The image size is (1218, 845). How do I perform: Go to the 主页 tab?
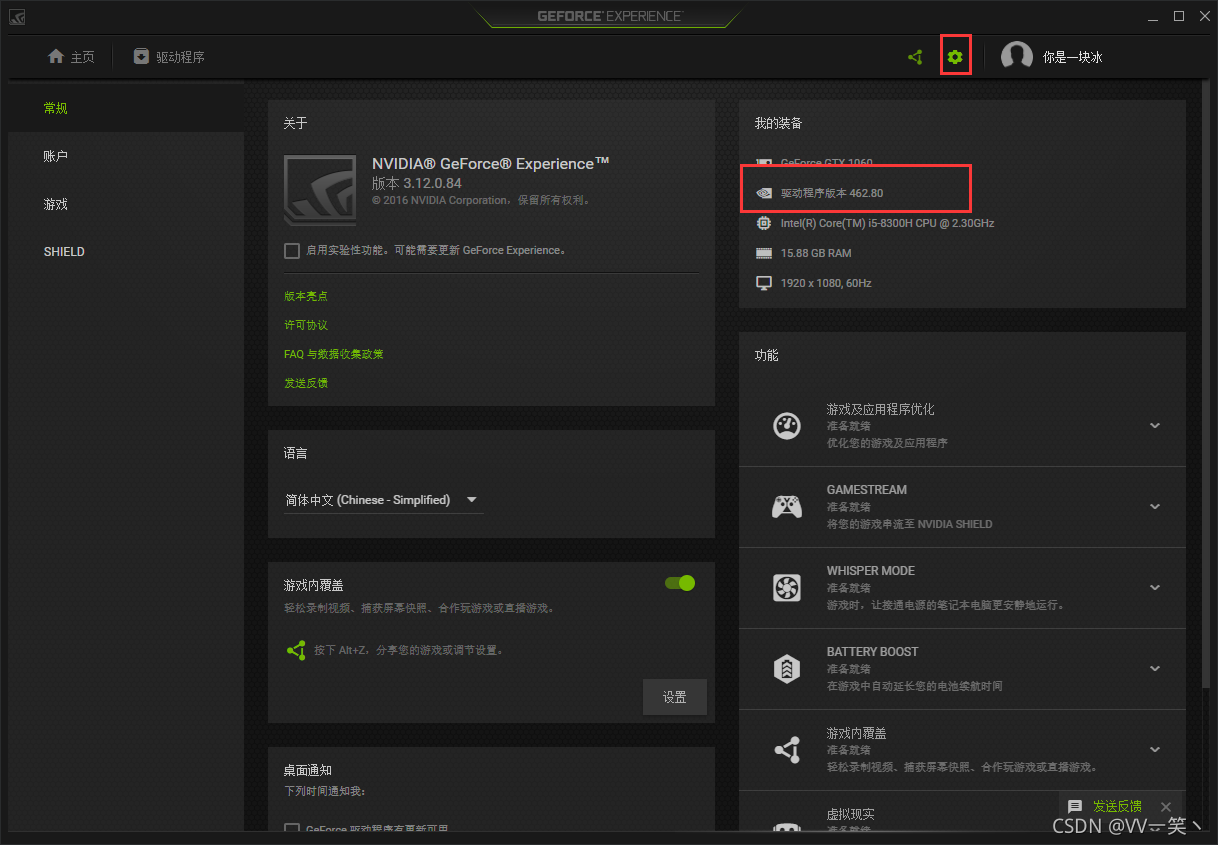coord(71,57)
